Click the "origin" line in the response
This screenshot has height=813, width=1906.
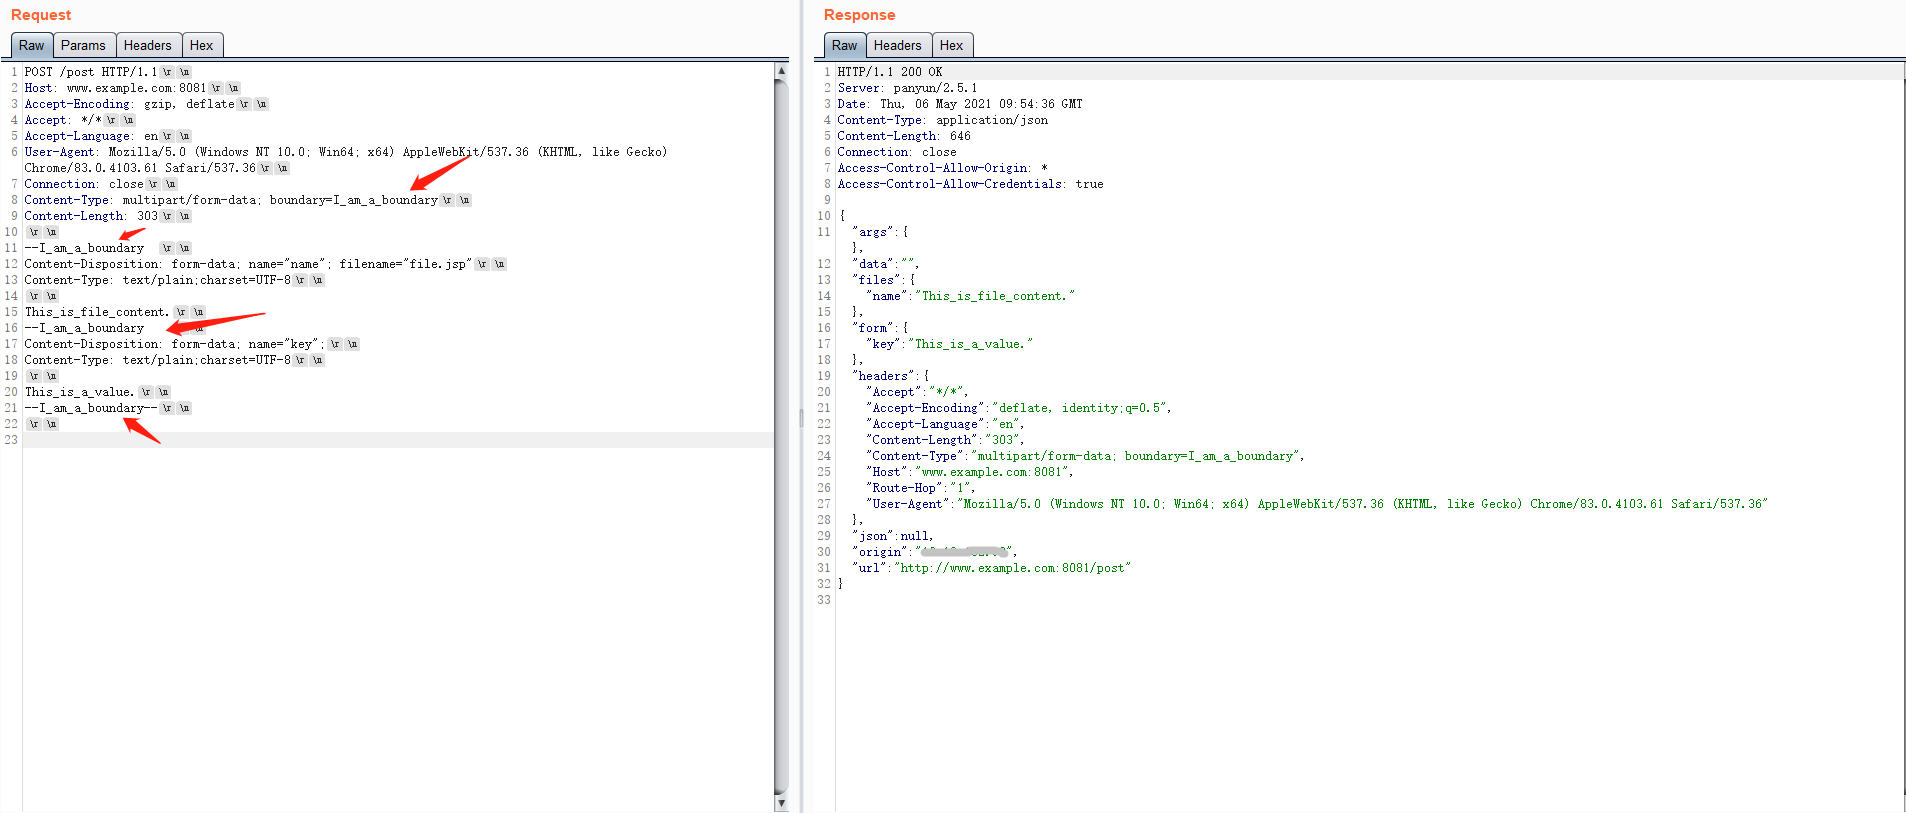pos(934,552)
